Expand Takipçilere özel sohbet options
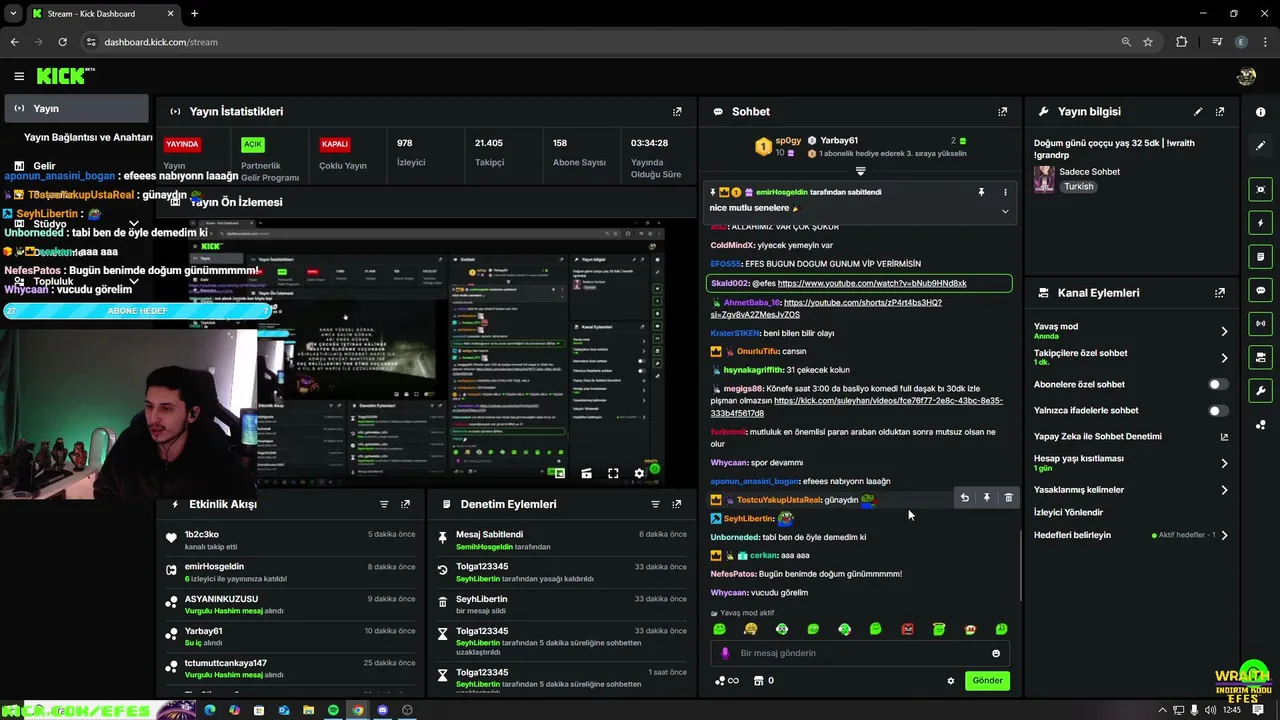Screen dimensions: 1280x720 [1224, 357]
